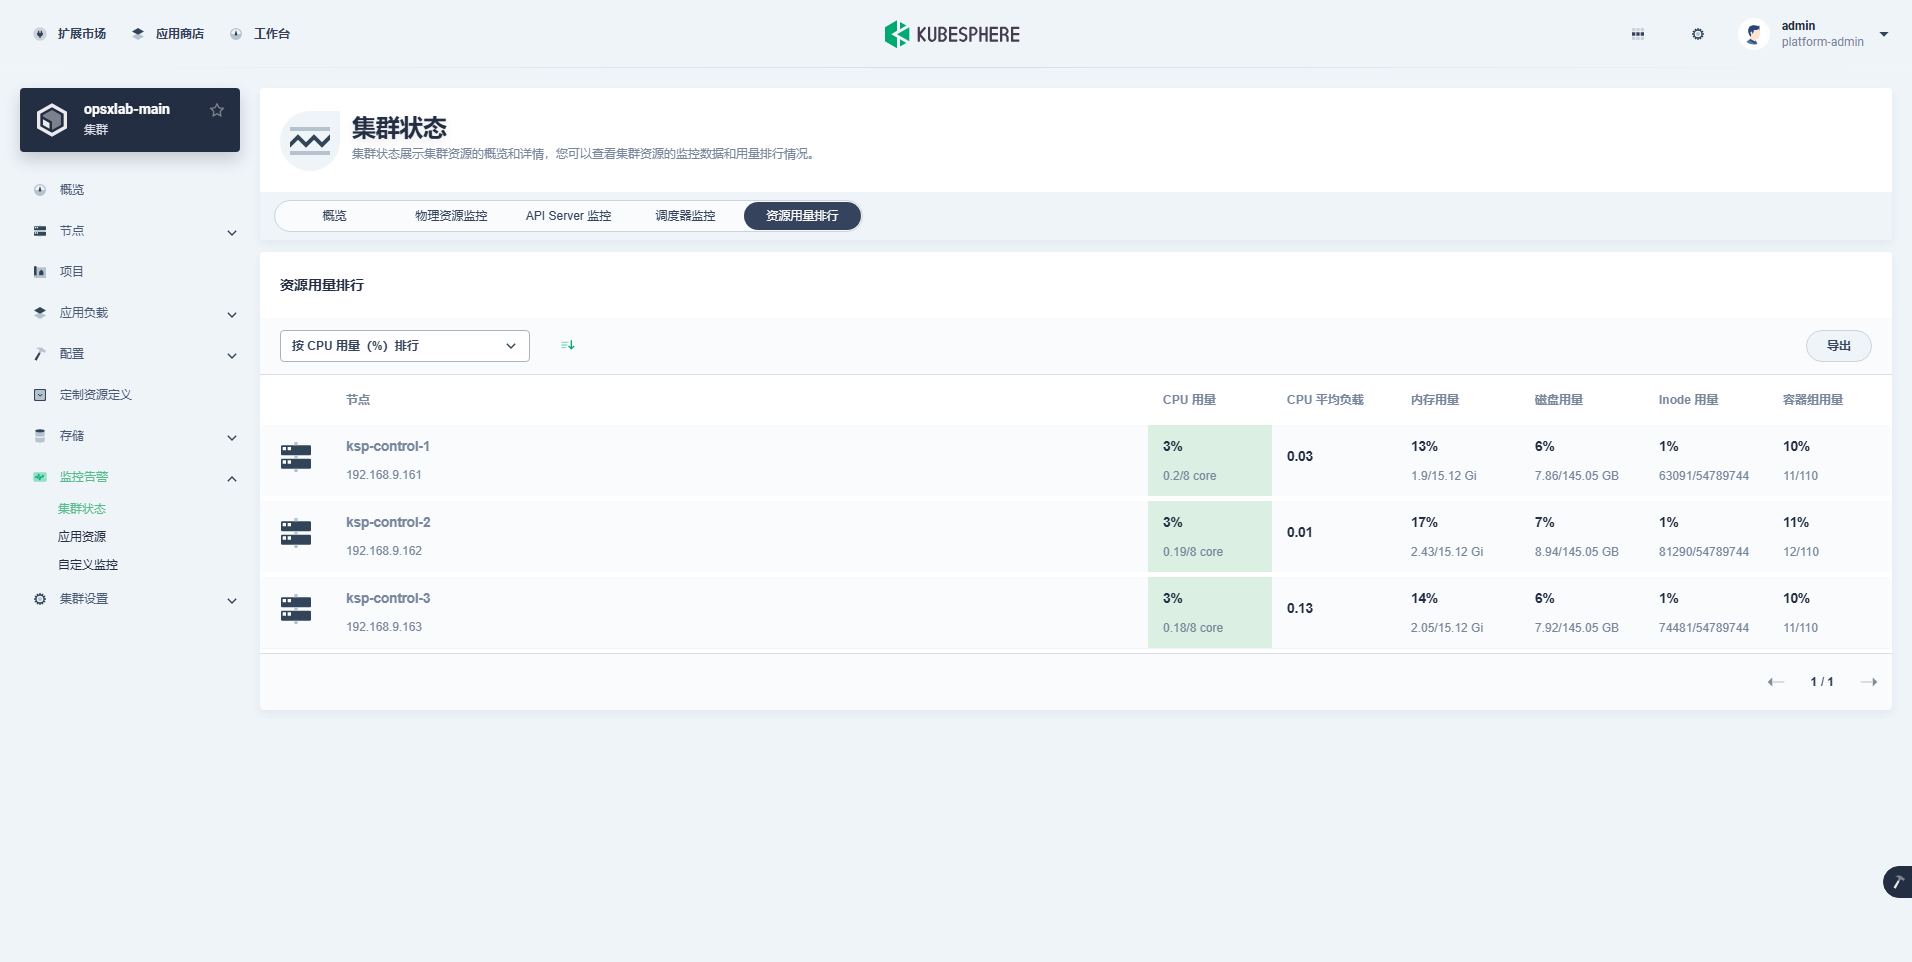Switch to the 调度器监控 tab
The image size is (1912, 962).
(685, 216)
